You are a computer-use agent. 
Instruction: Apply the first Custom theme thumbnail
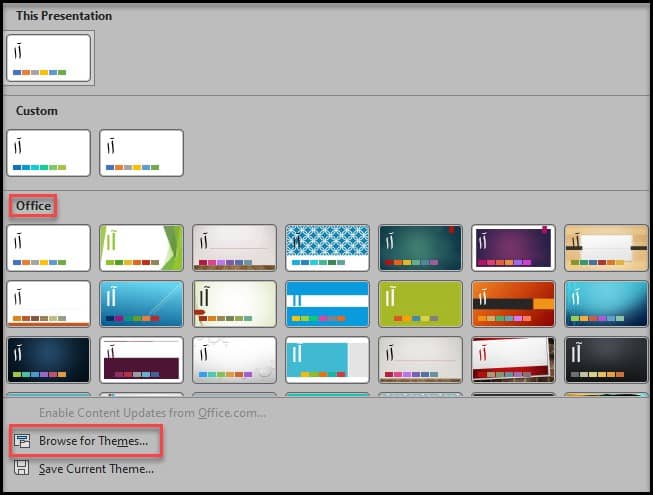tap(48, 153)
